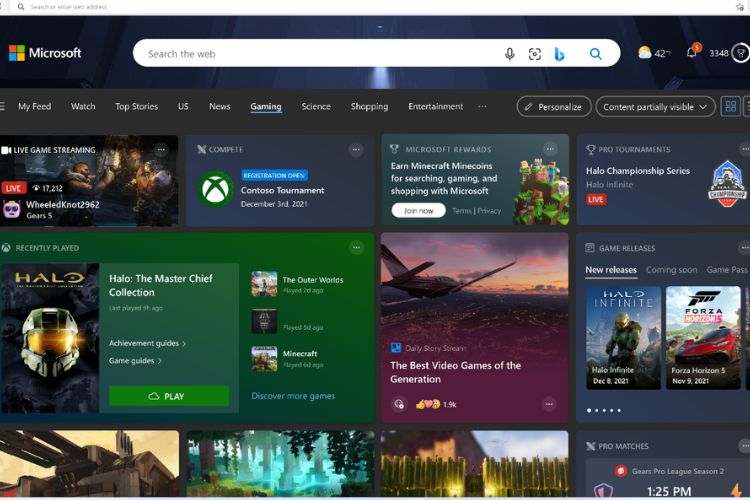Open Rewards points 3348 badge
This screenshot has height=500, width=750.
click(x=729, y=53)
